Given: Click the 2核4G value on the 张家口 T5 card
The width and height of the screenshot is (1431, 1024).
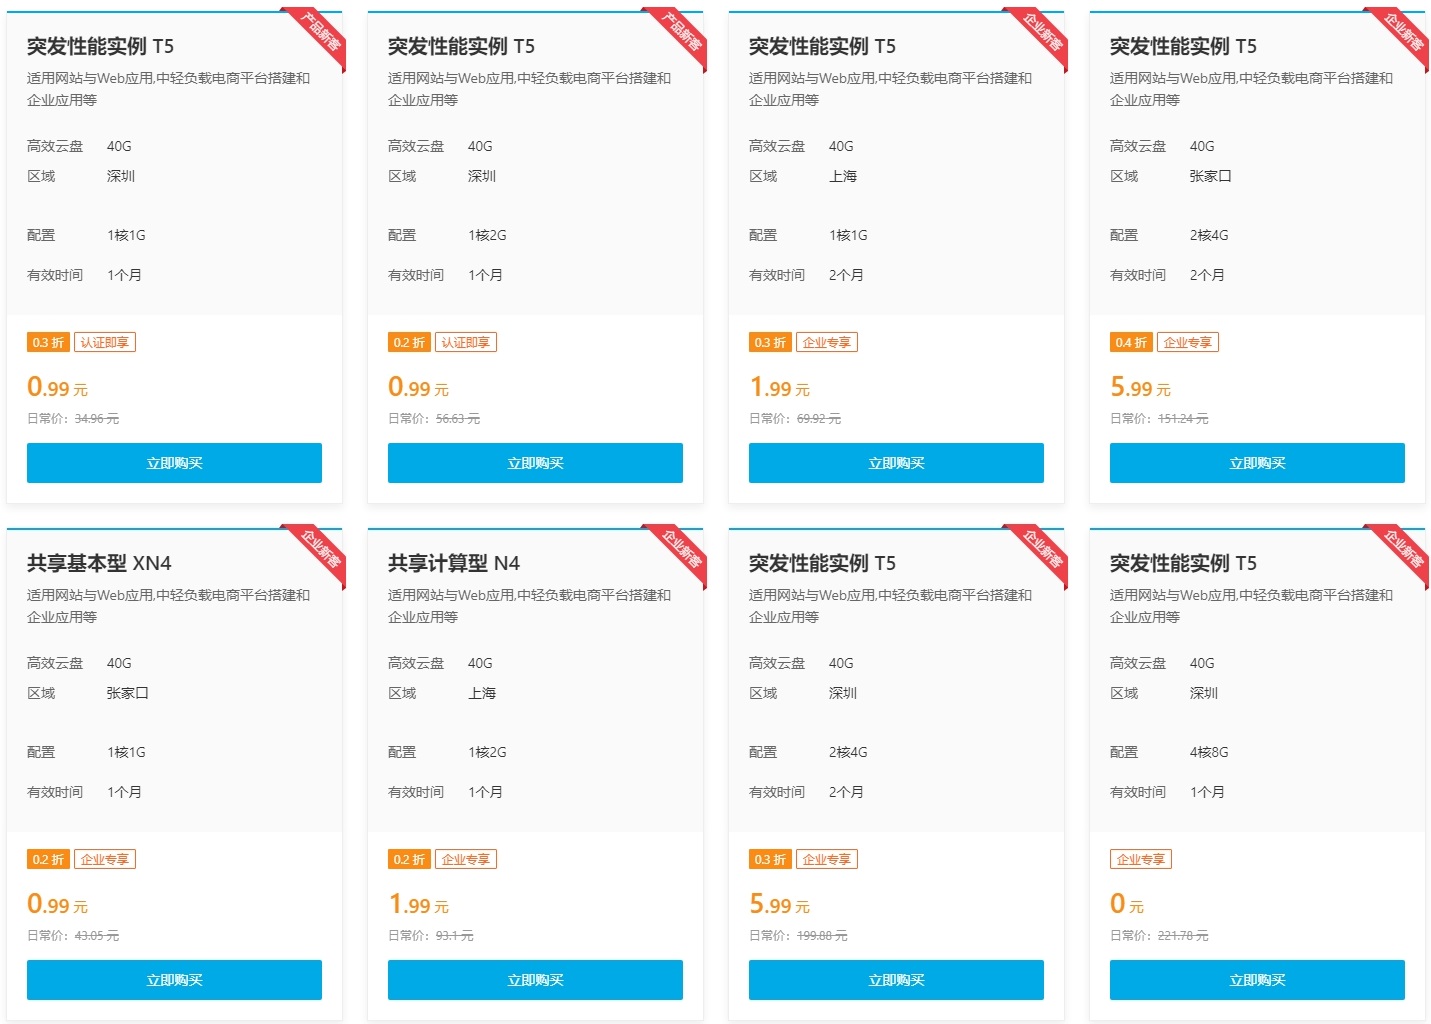Looking at the screenshot, I should pyautogui.click(x=1209, y=235).
